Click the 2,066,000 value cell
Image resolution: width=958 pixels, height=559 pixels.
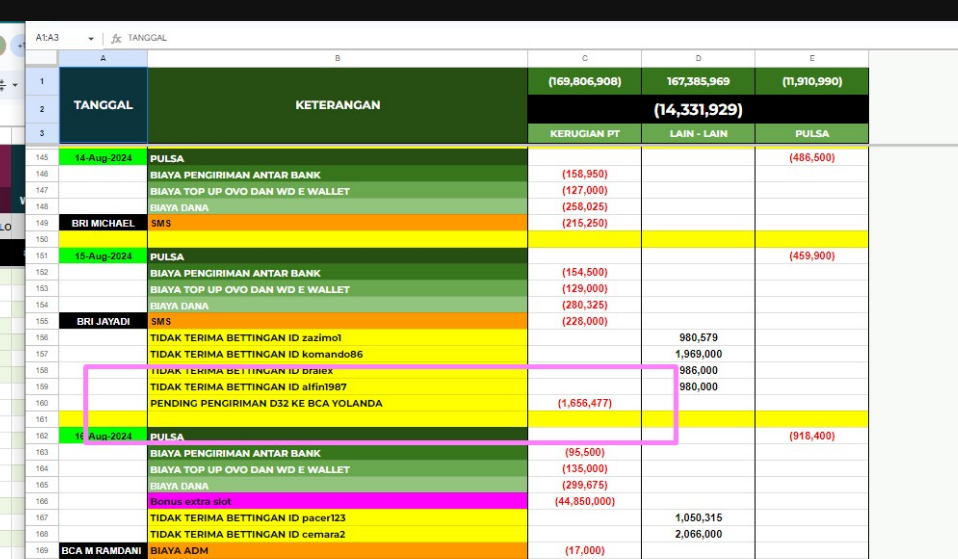tap(698, 534)
